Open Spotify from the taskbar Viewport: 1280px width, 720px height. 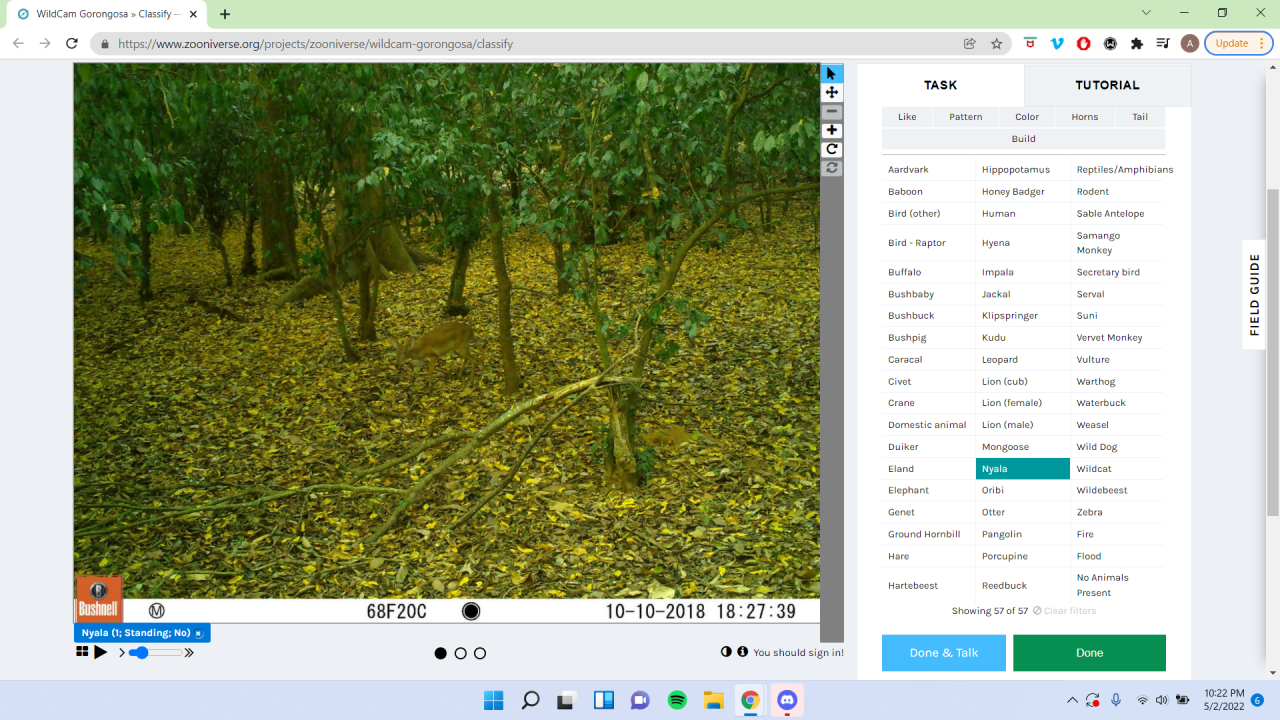[677, 700]
